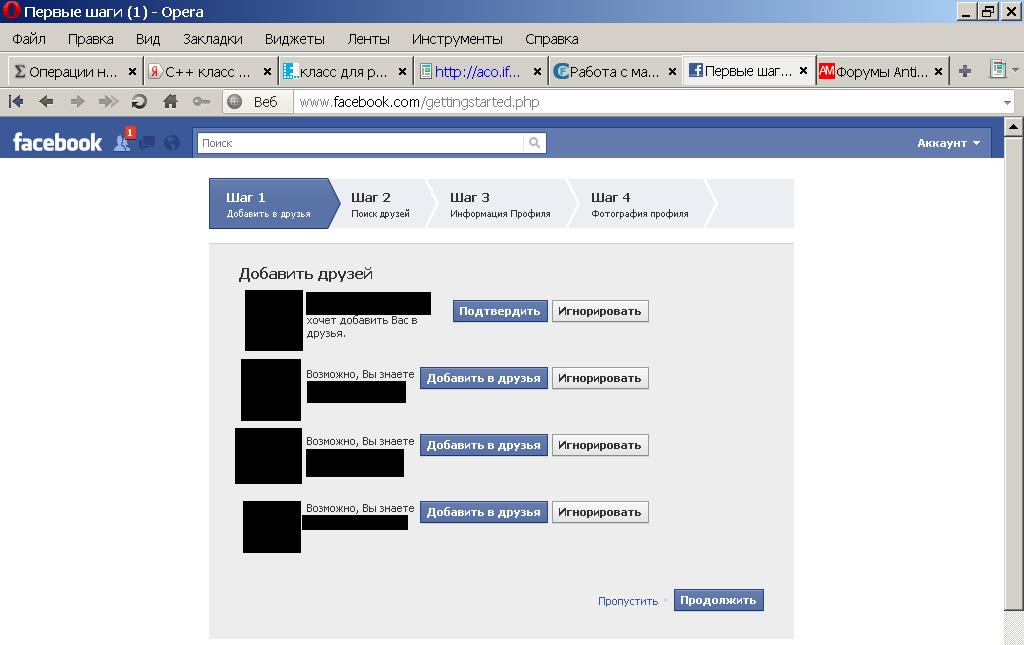Image resolution: width=1024 pixels, height=645 pixels.
Task: Click the password wand key icon
Action: pos(201,101)
